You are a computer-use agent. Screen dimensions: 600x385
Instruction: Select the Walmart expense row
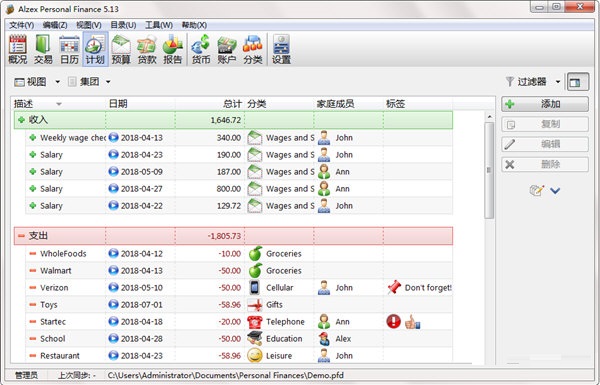pyautogui.click(x=239, y=271)
